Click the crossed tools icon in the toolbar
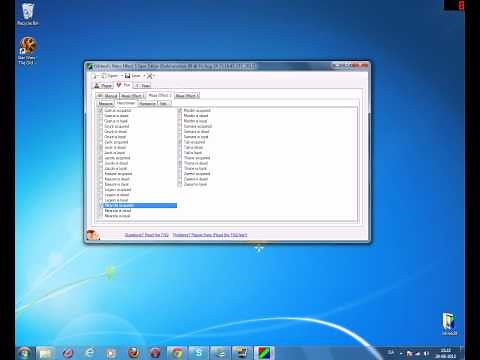The width and height of the screenshot is (480, 360). [x=150, y=76]
